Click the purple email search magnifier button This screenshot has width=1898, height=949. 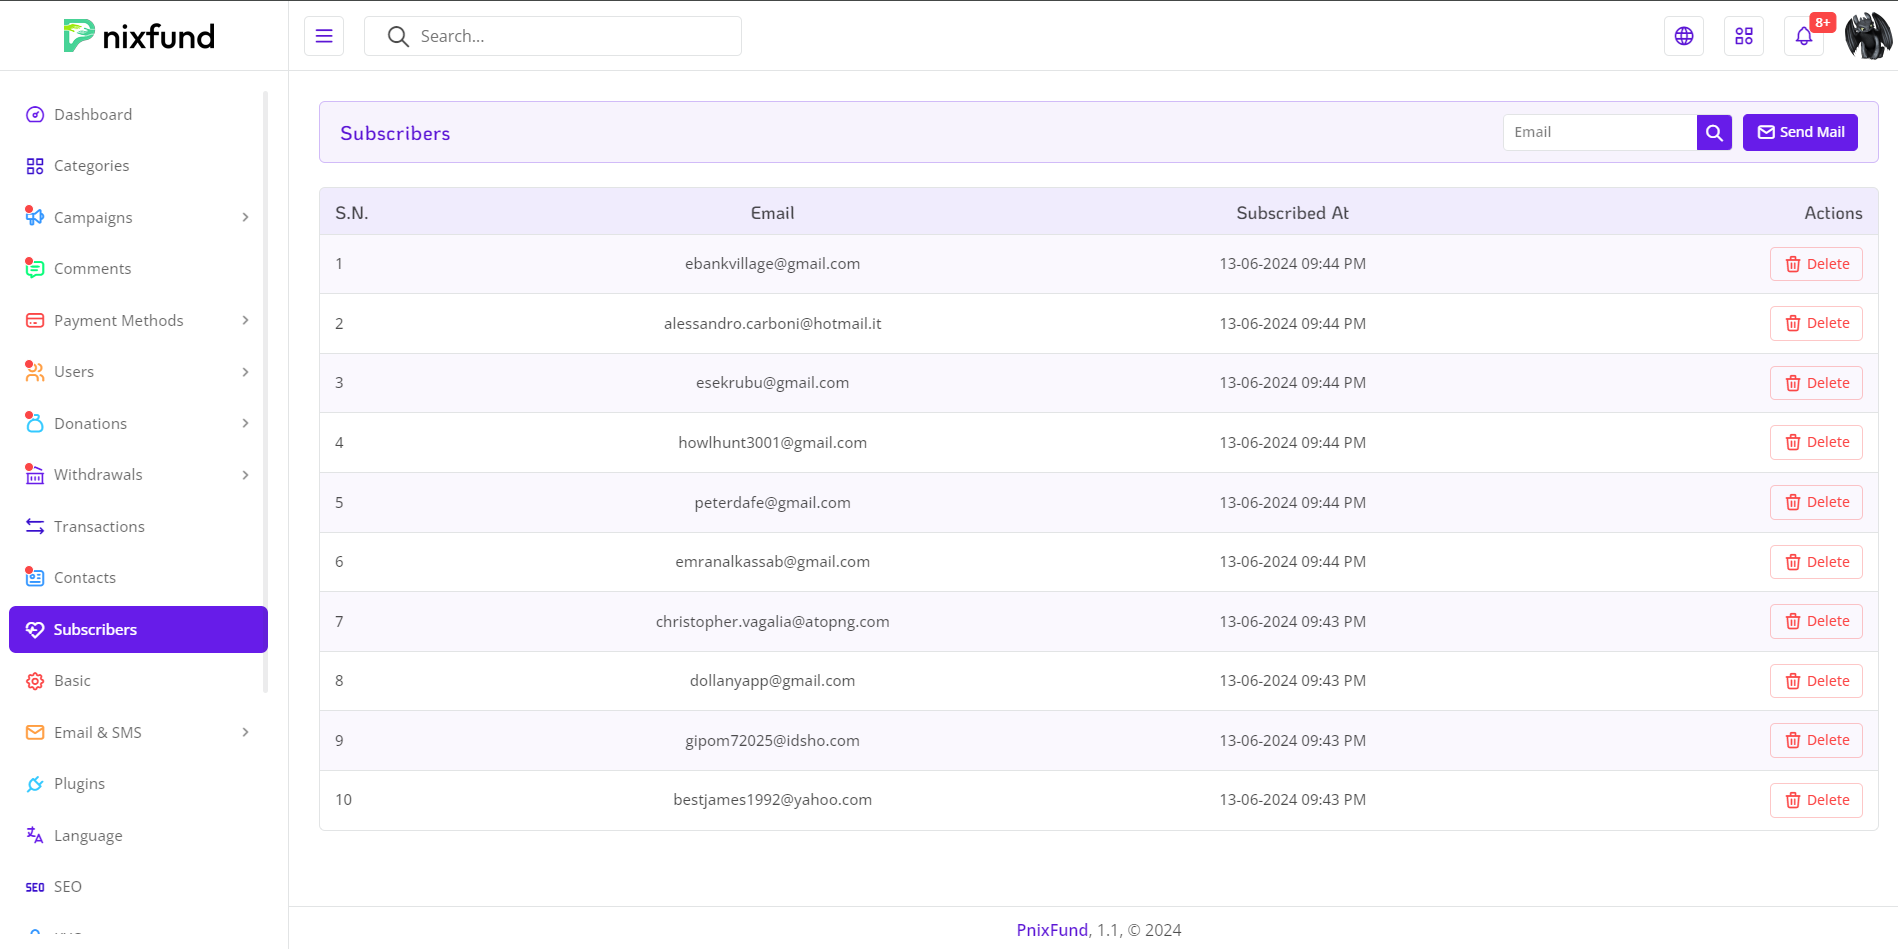(x=1714, y=132)
